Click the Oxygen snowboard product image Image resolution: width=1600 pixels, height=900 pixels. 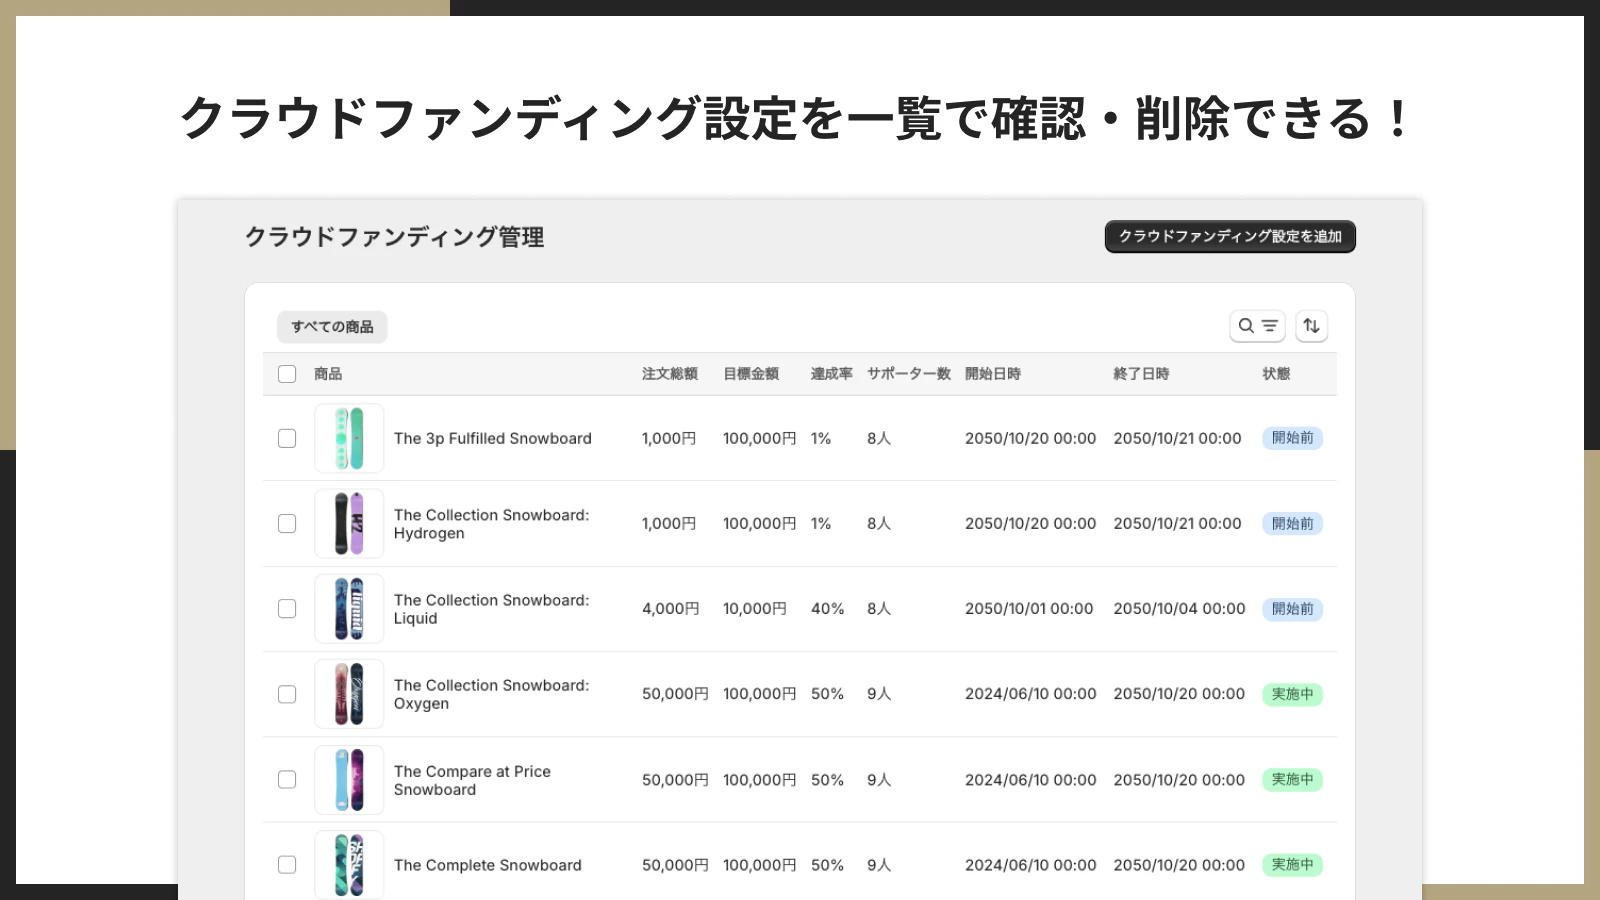pyautogui.click(x=349, y=693)
